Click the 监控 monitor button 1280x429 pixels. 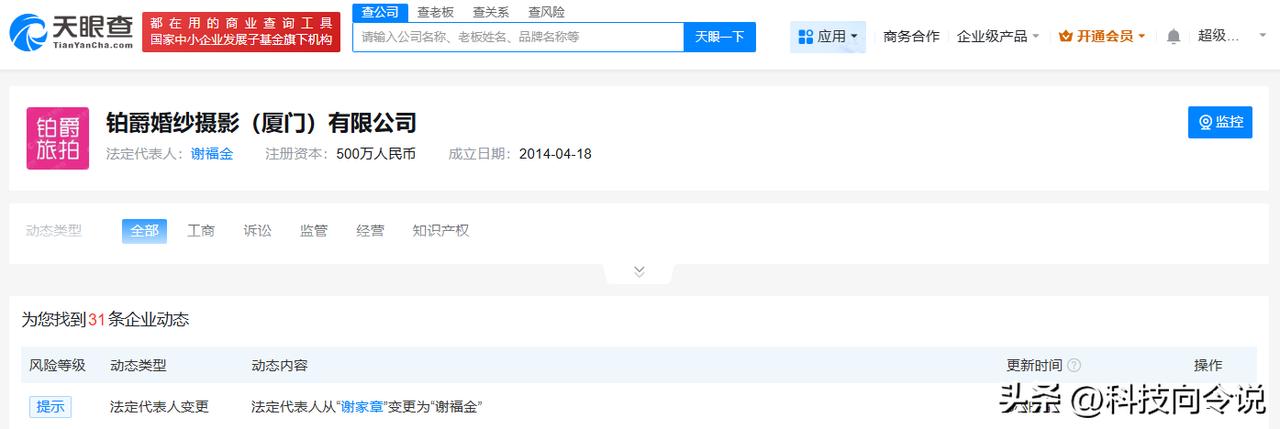[x=1220, y=122]
